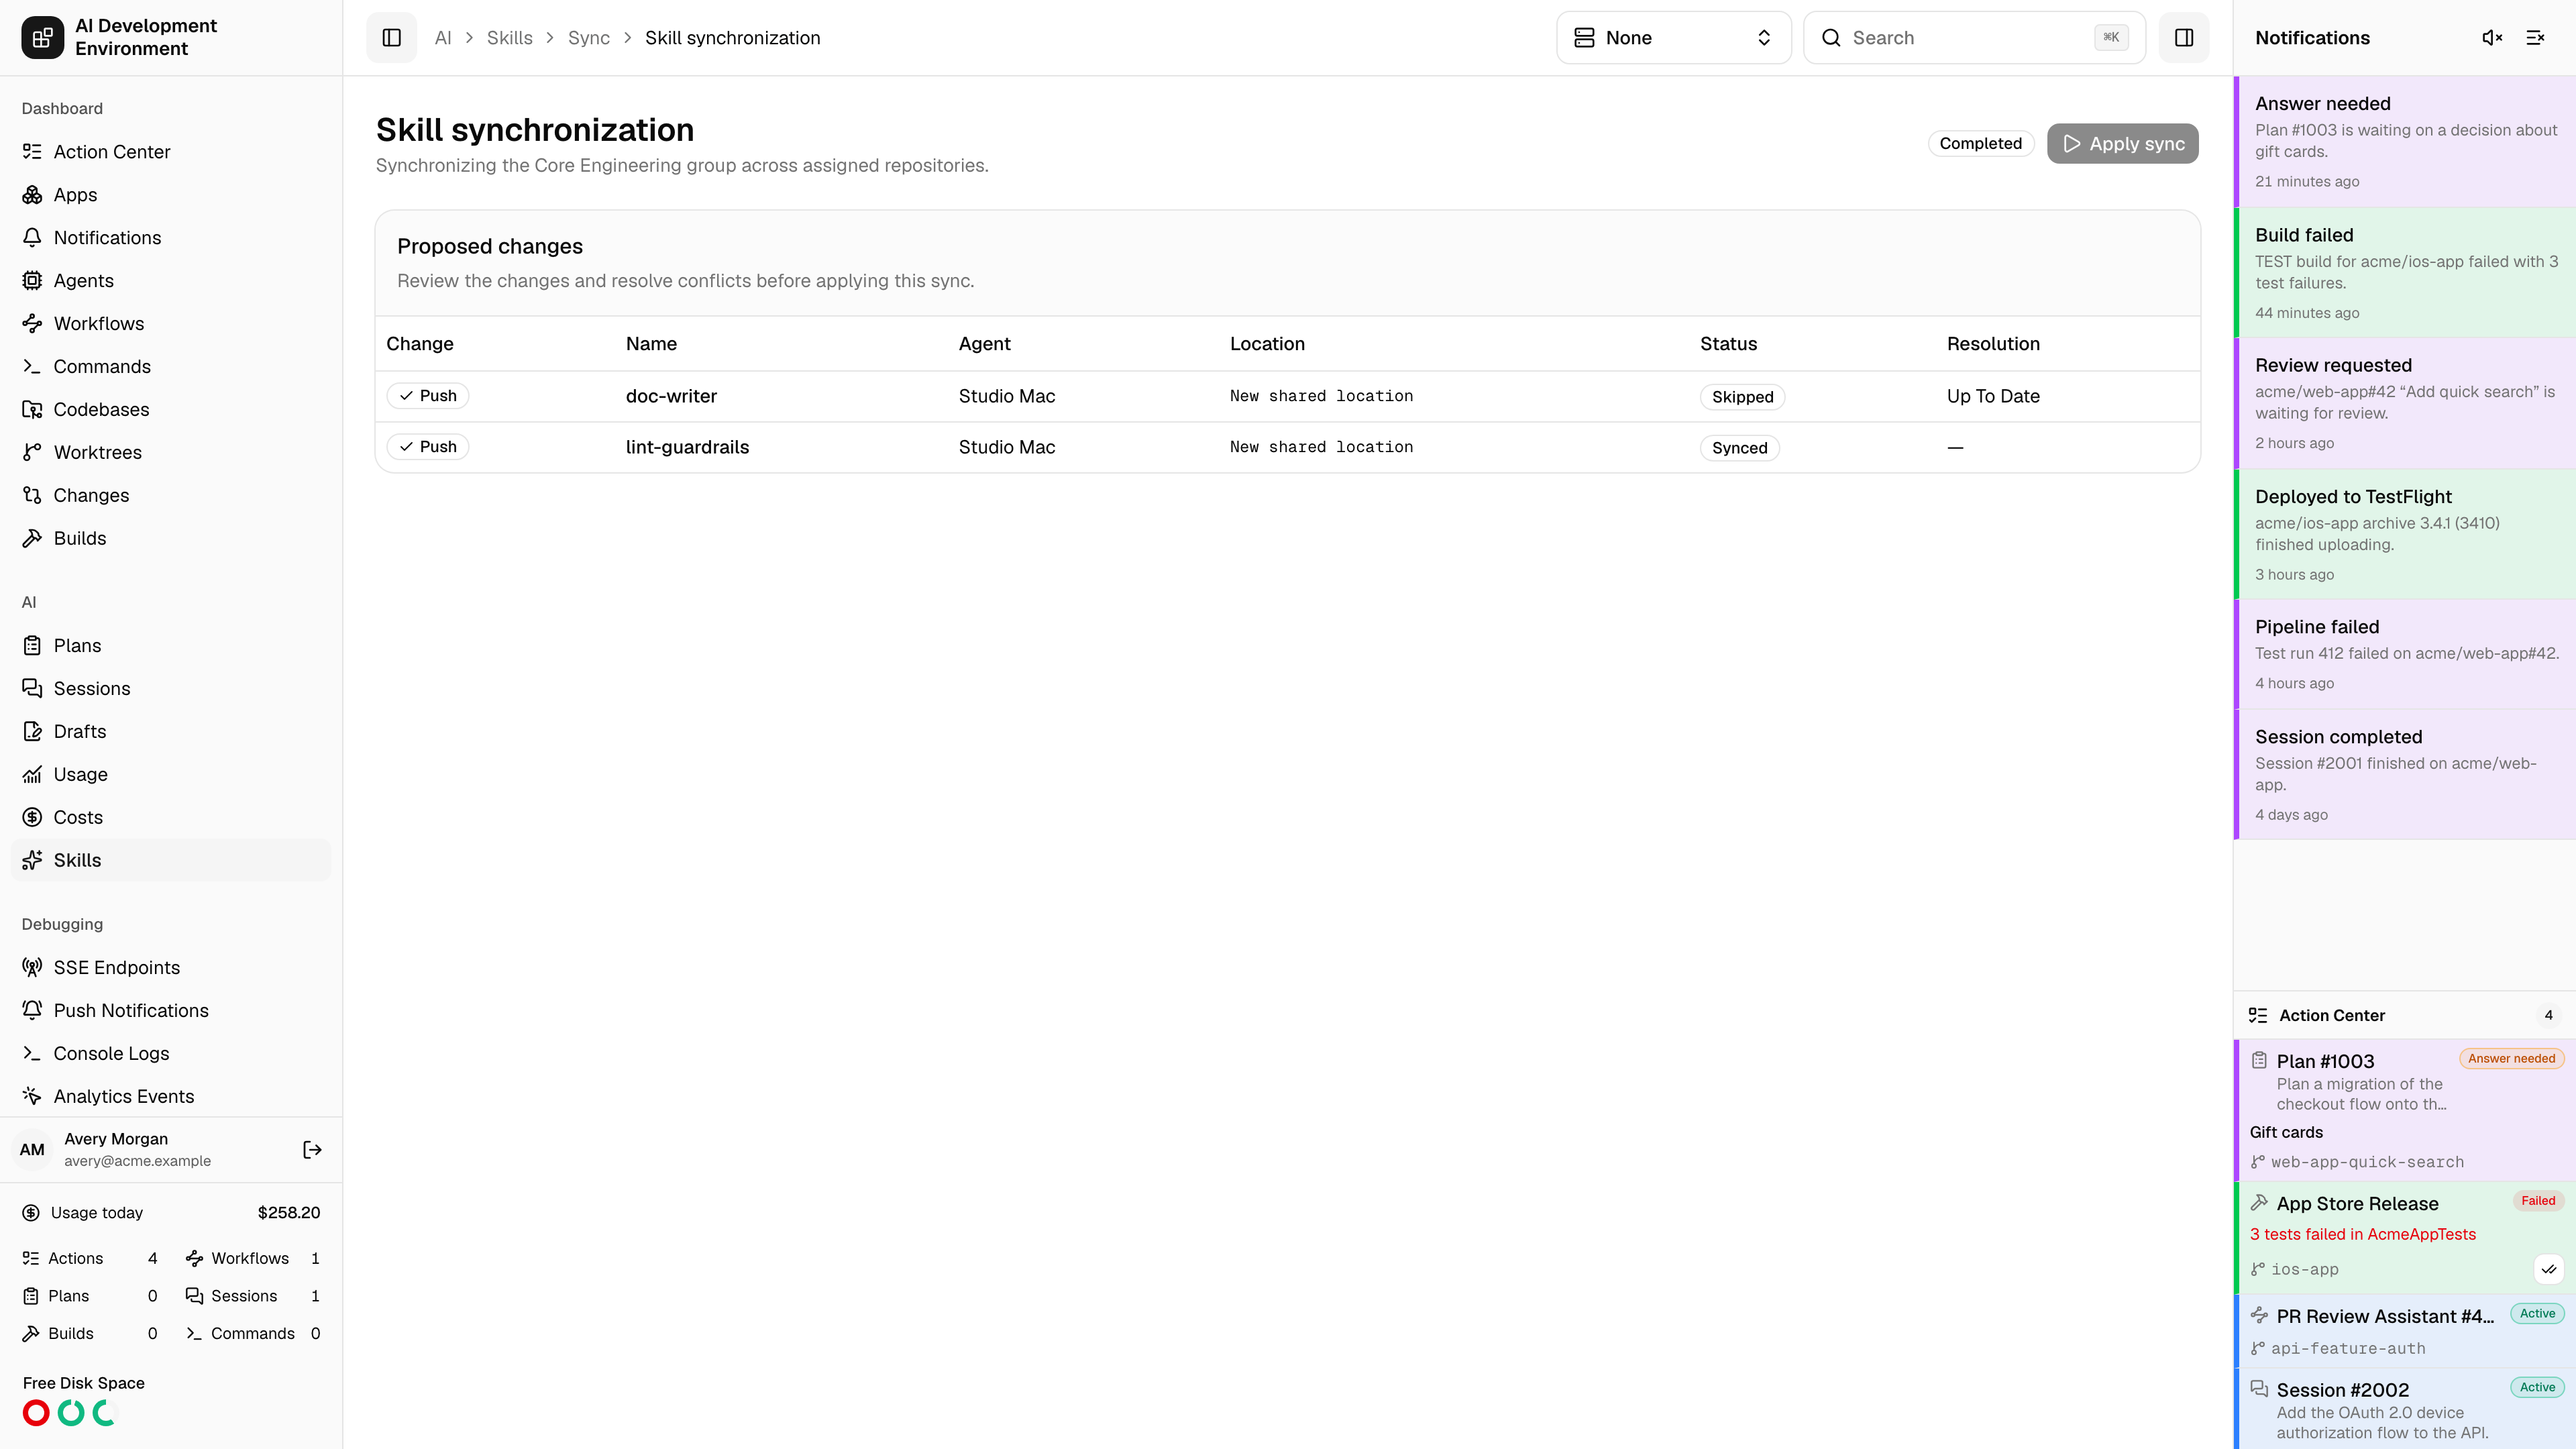Open Console Logs page
This screenshot has width=2576, height=1449.
click(x=171, y=1054)
